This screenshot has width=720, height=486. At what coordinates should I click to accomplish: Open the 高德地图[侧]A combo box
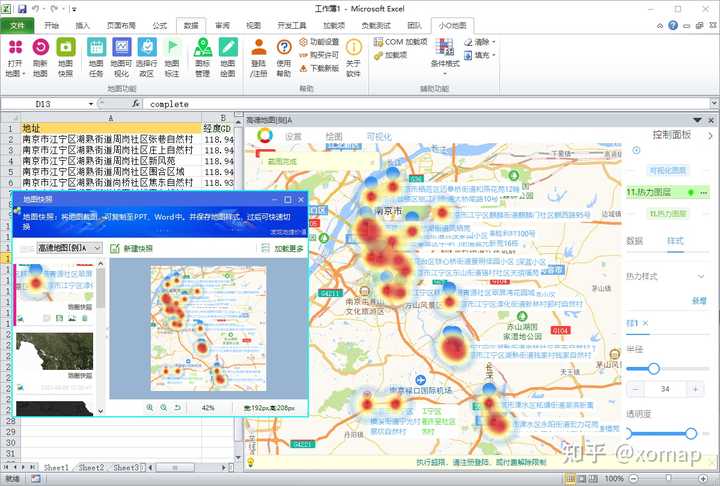[x=69, y=248]
